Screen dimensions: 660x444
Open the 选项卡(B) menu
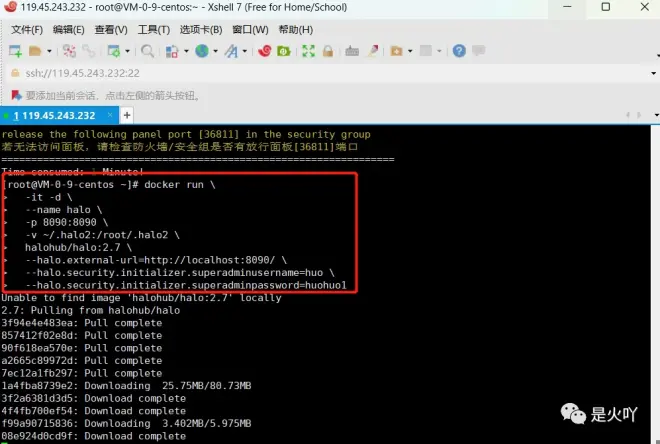[201, 30]
